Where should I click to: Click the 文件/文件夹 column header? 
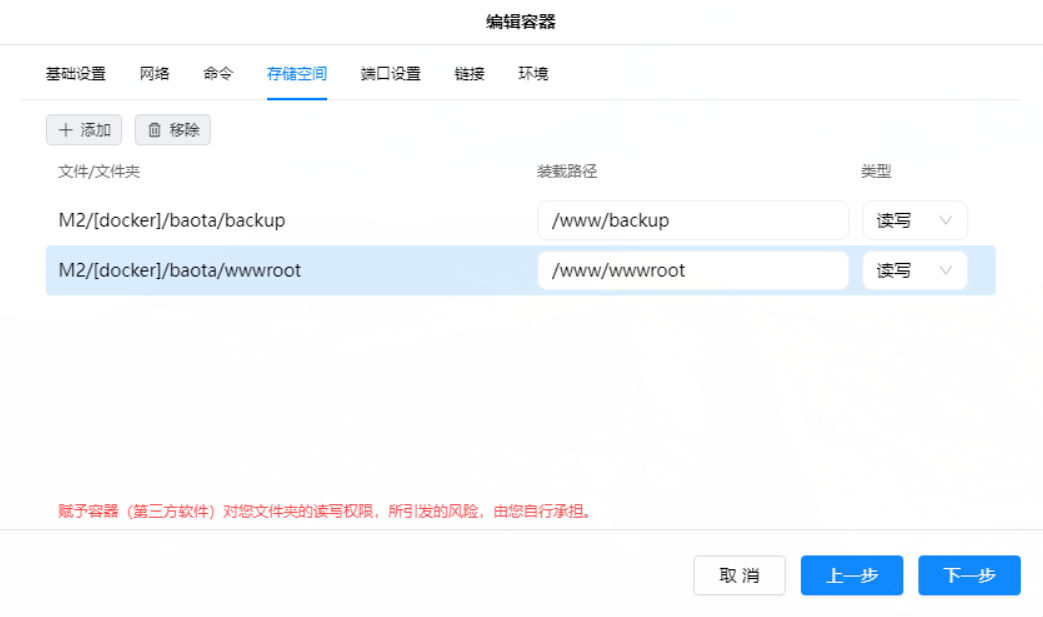coord(99,171)
